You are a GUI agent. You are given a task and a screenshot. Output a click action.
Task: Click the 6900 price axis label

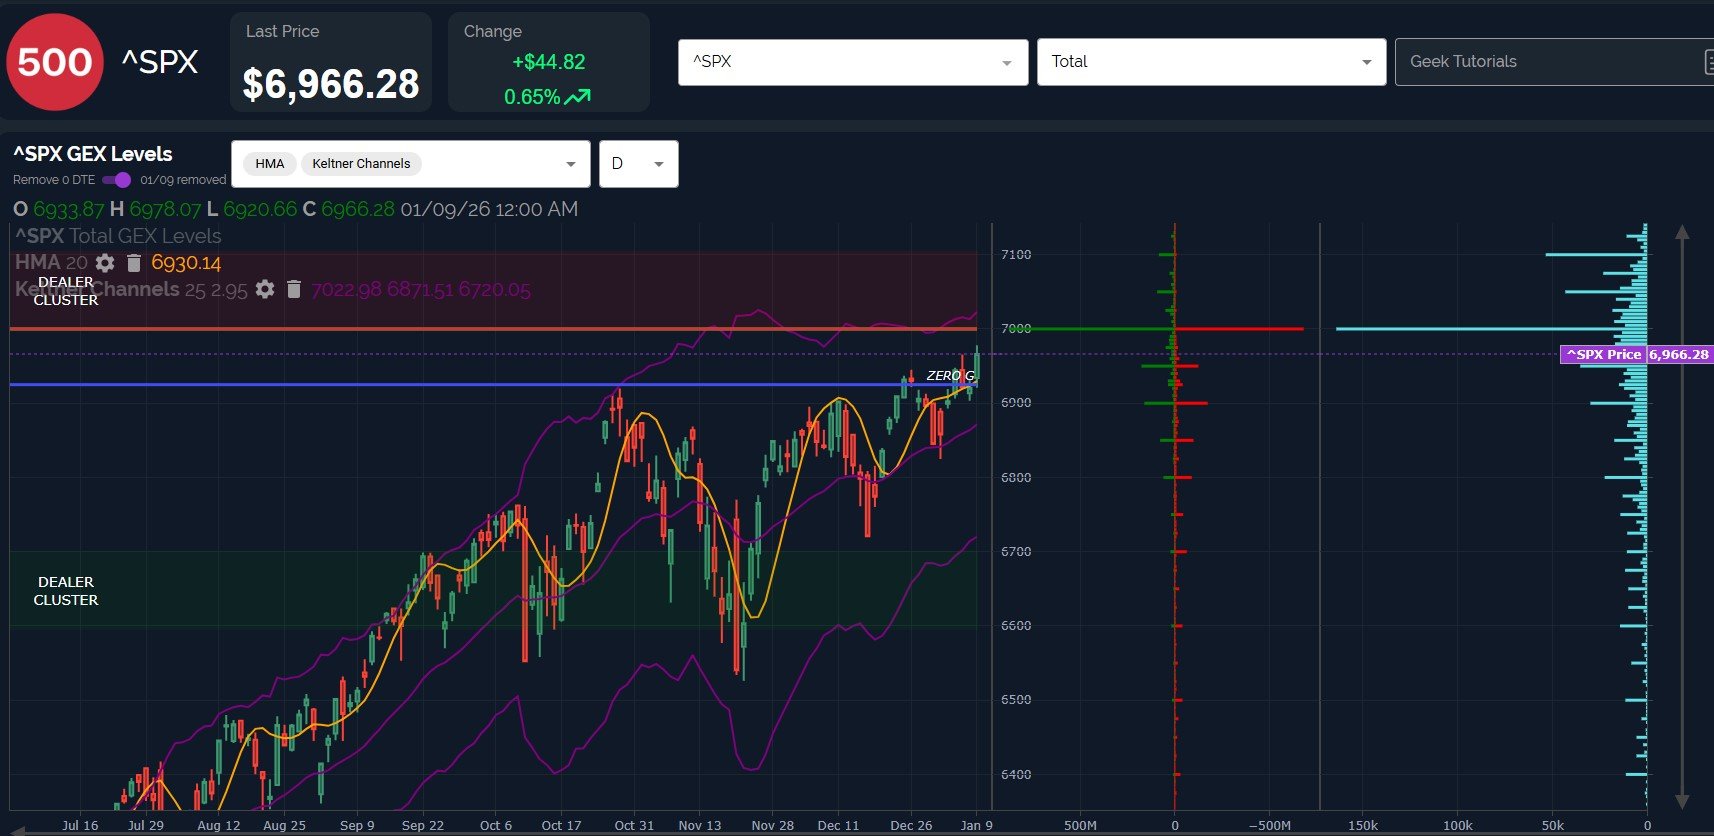coord(1016,403)
